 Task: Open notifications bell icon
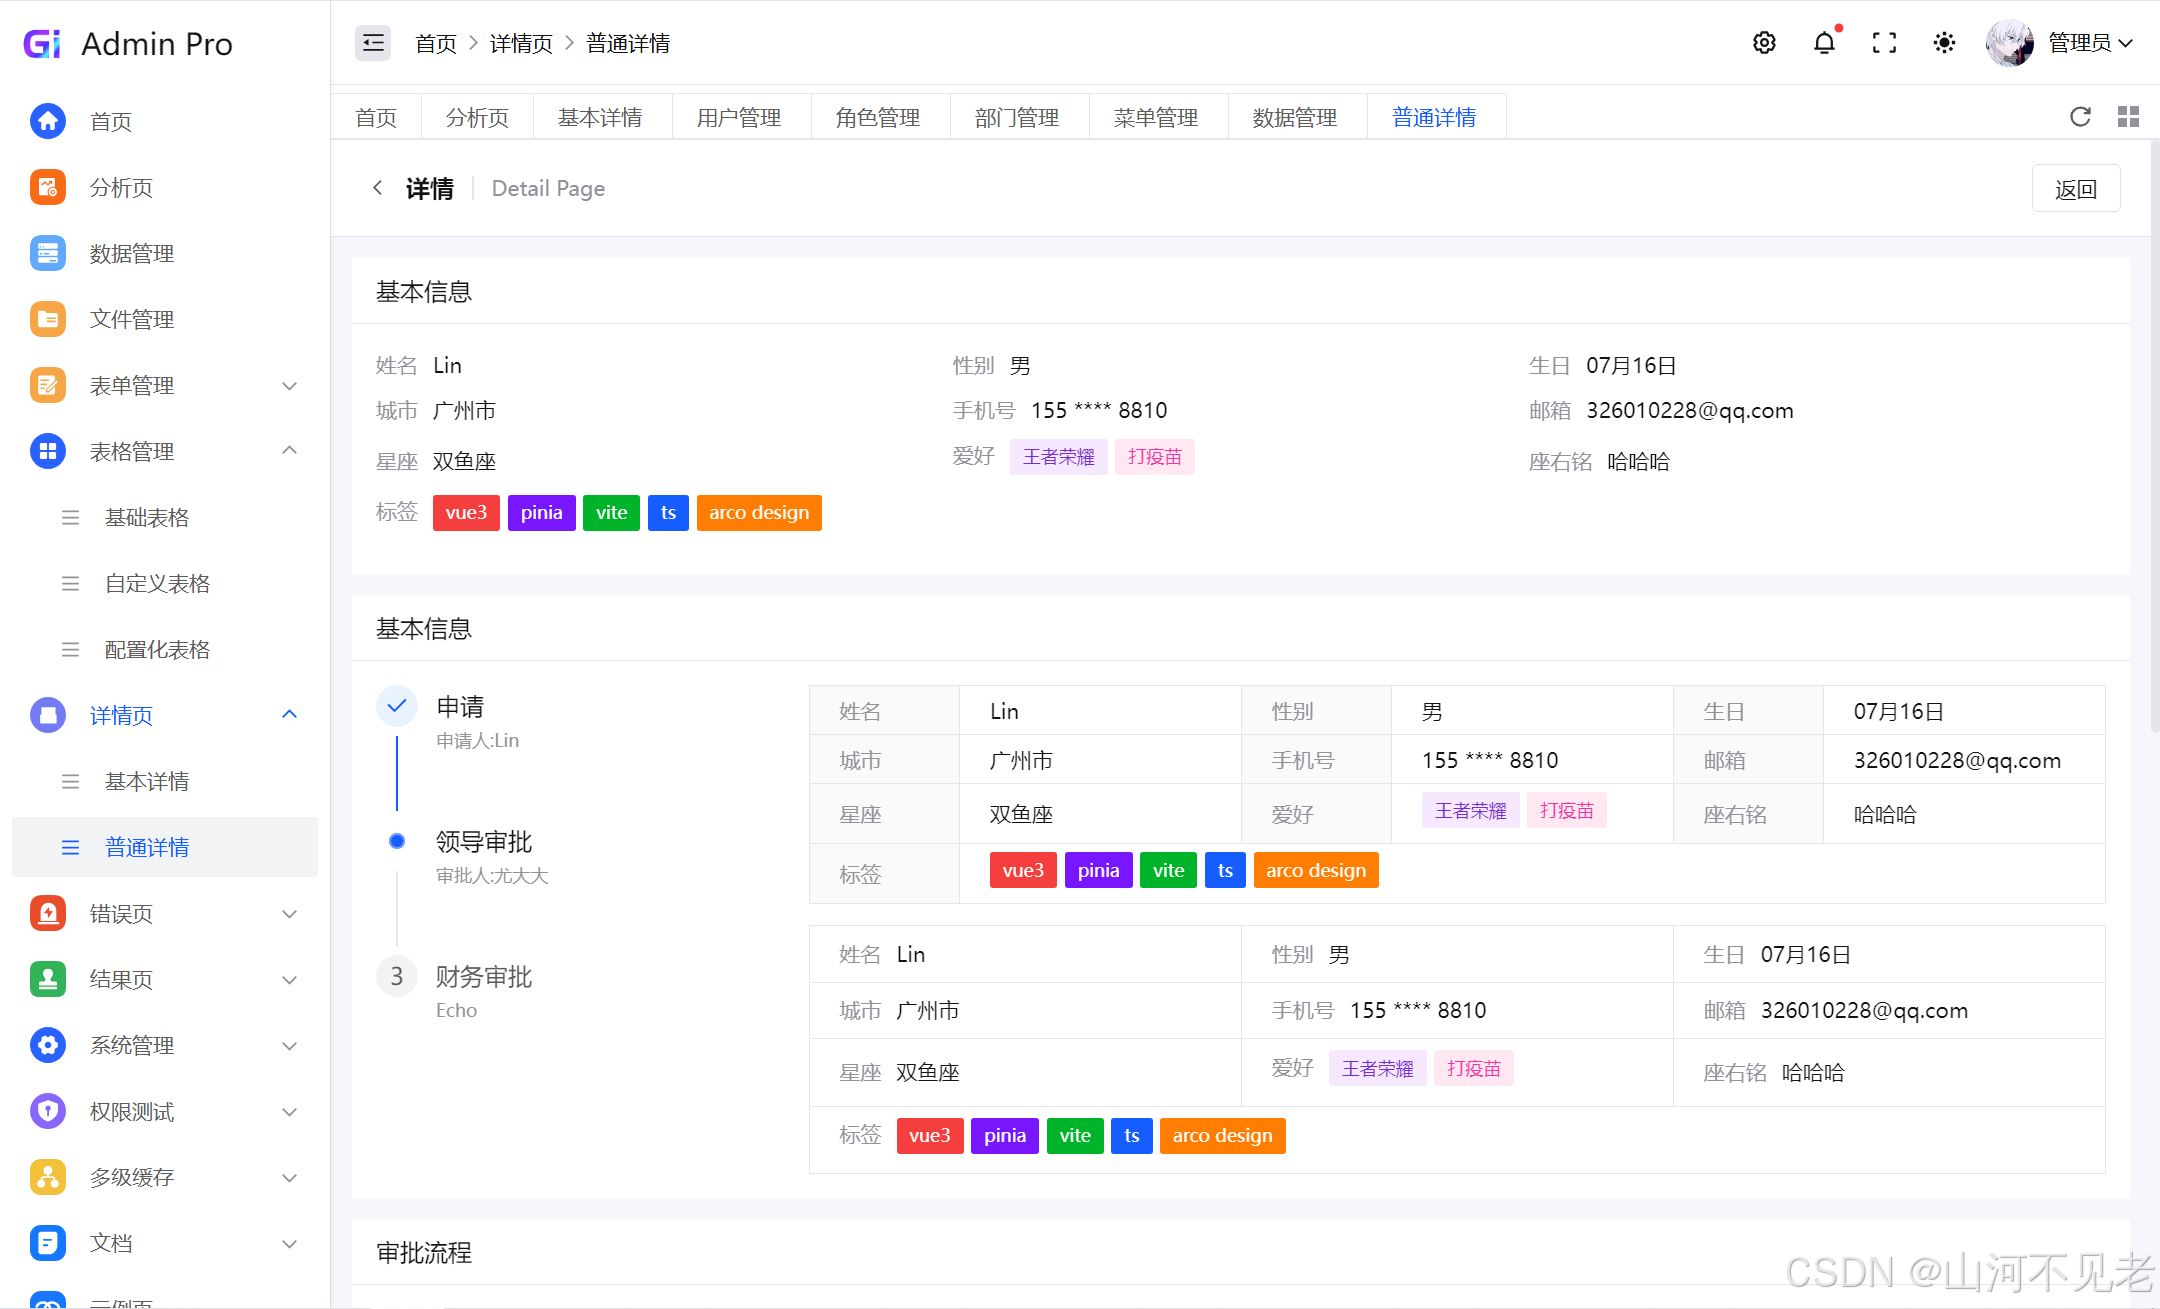[1824, 43]
